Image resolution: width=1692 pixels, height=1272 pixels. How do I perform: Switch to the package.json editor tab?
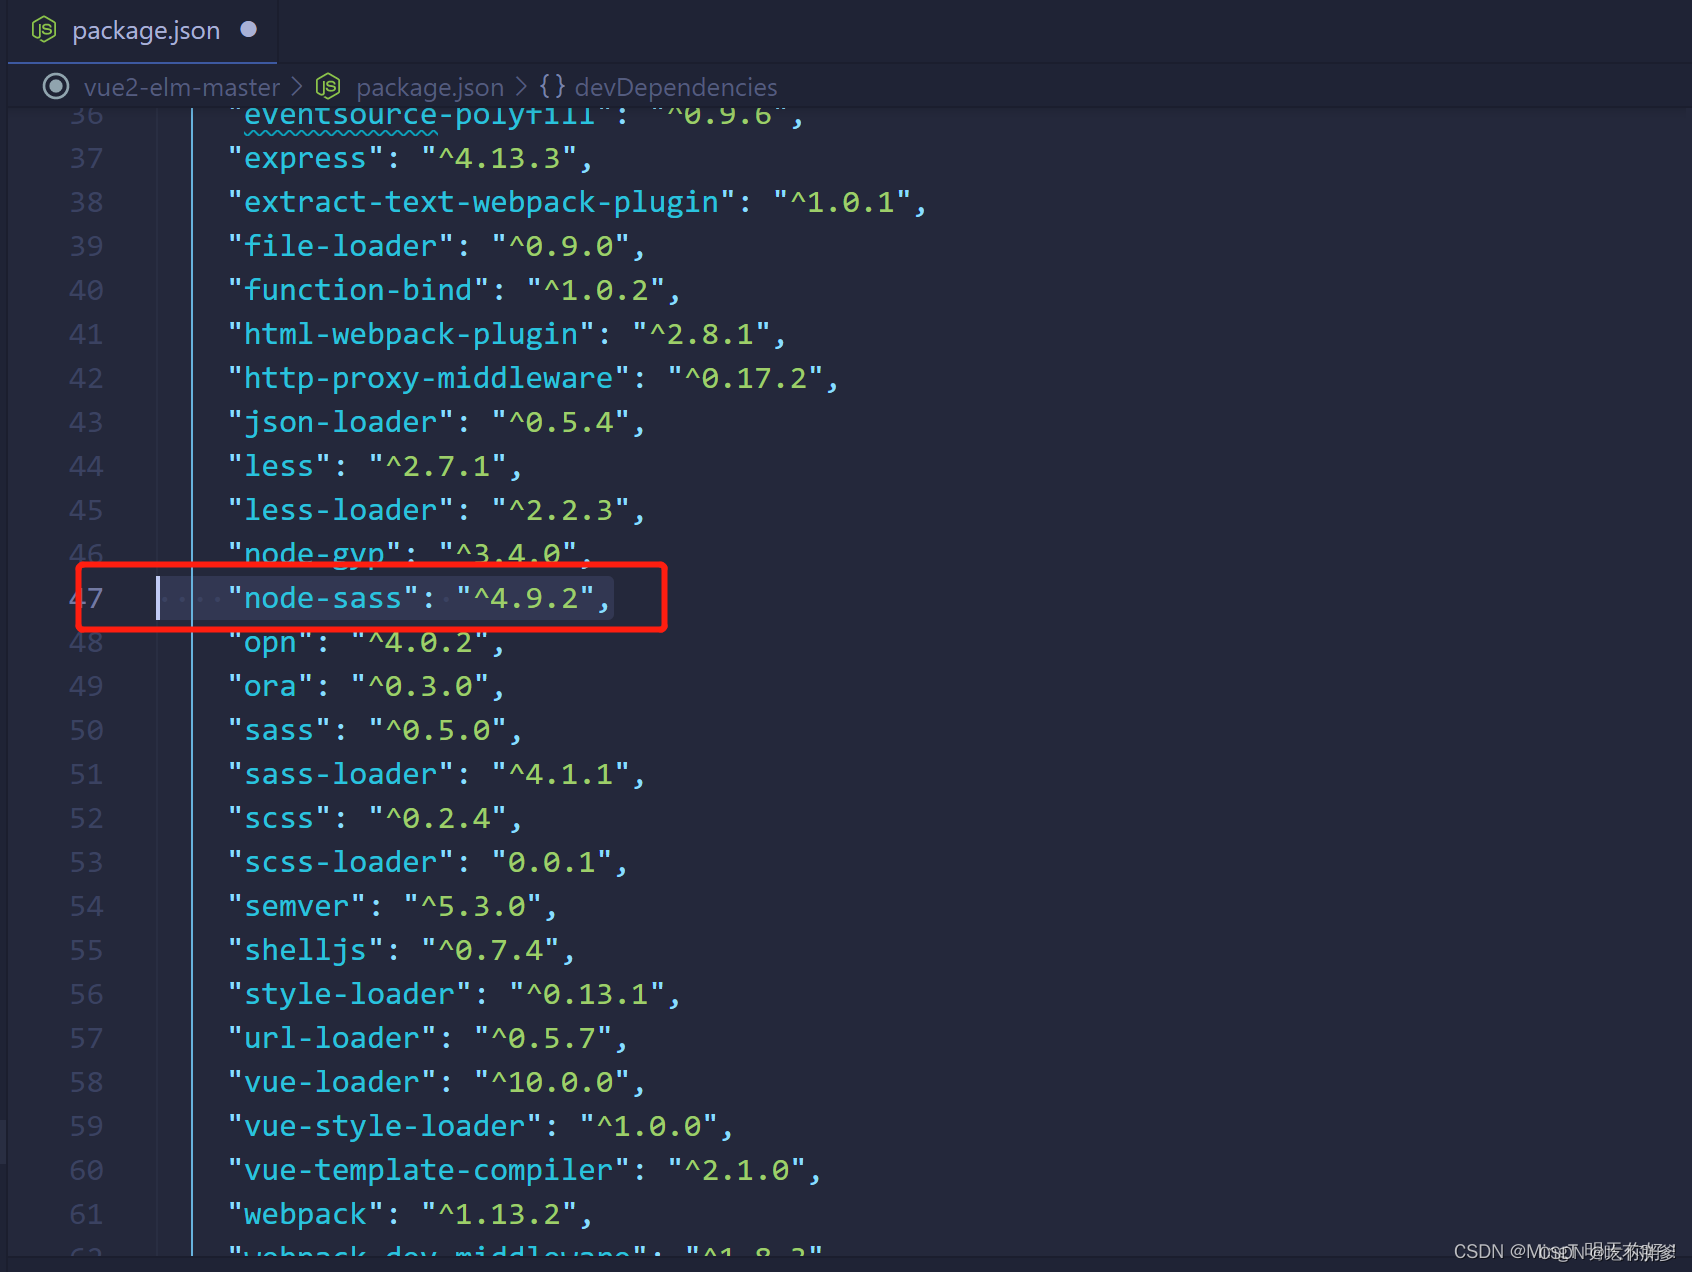[x=145, y=30]
